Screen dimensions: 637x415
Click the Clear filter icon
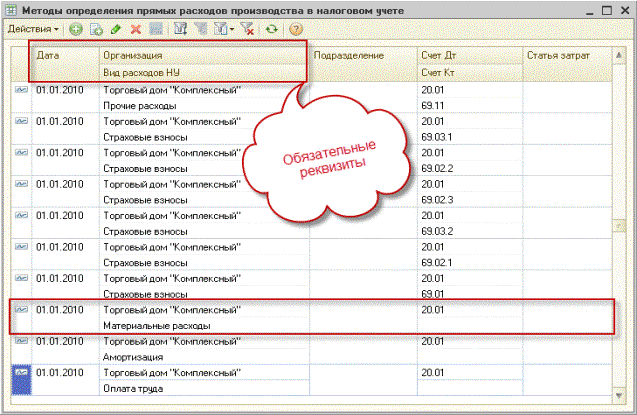[x=247, y=29]
